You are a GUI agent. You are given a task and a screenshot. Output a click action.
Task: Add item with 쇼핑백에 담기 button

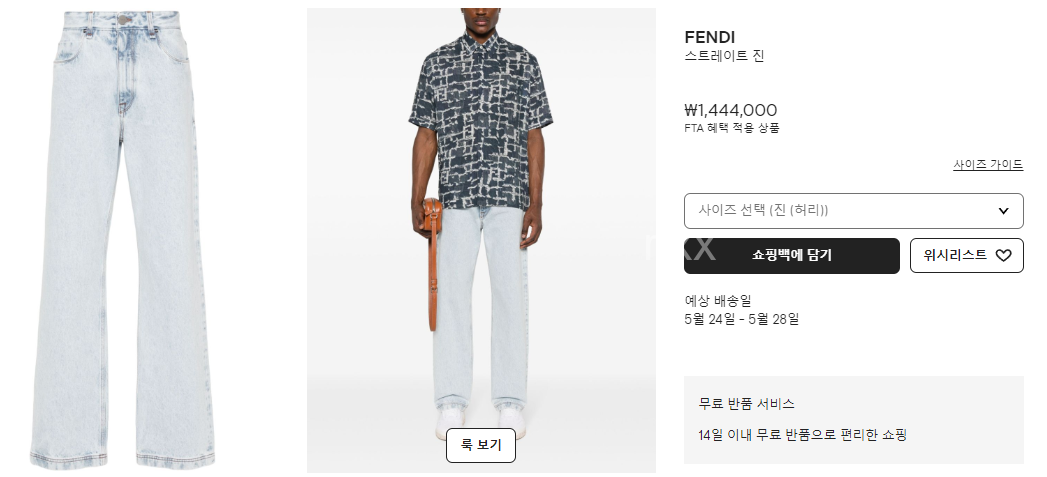(791, 255)
